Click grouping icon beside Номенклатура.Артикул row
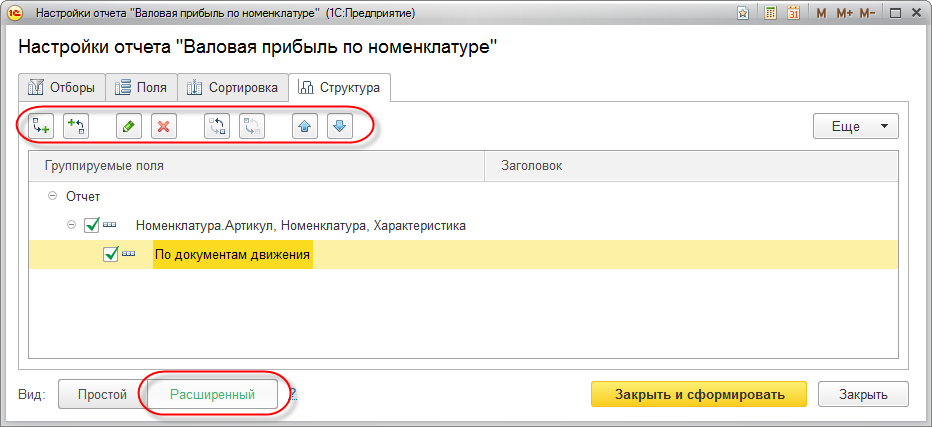 pos(109,225)
